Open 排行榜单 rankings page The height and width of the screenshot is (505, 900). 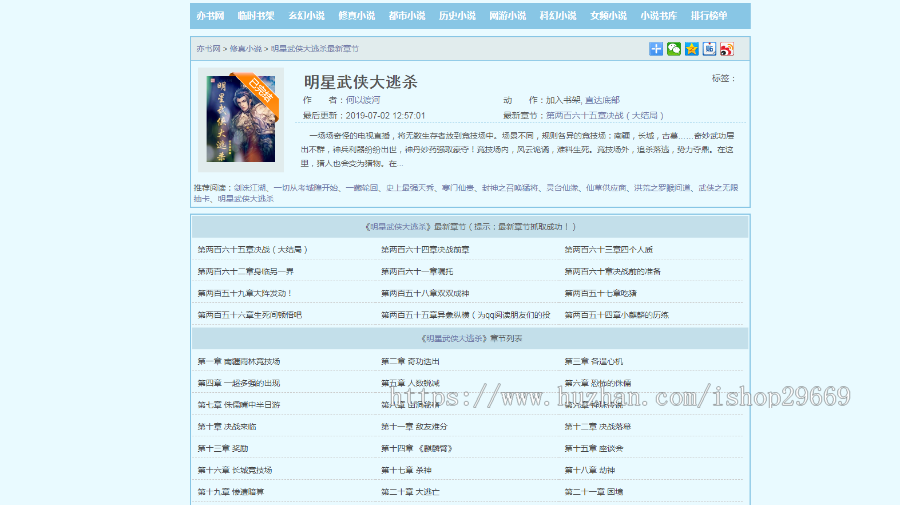[709, 16]
